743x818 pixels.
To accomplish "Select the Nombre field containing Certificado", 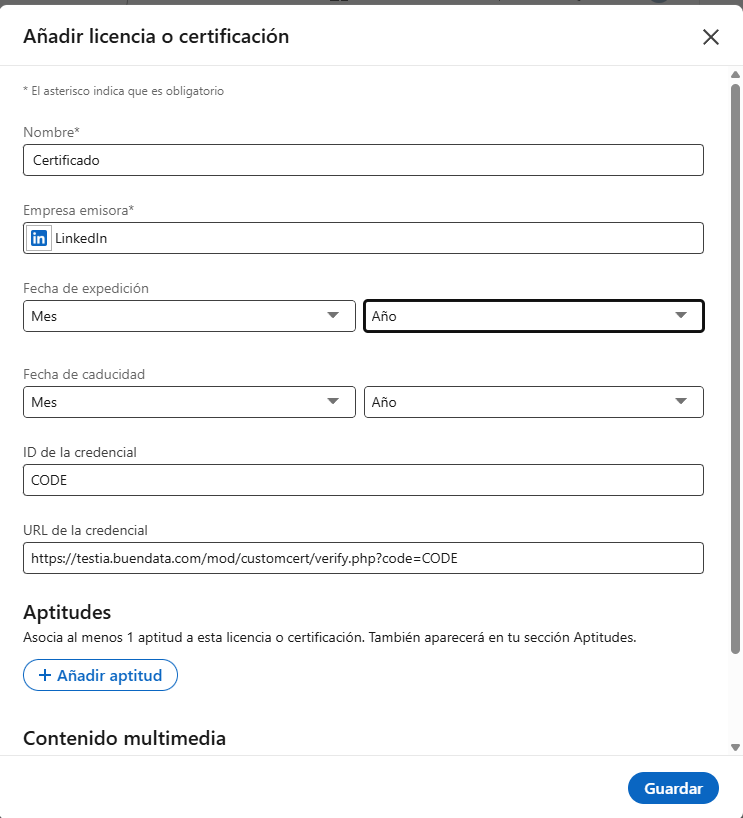I will pyautogui.click(x=363, y=160).
